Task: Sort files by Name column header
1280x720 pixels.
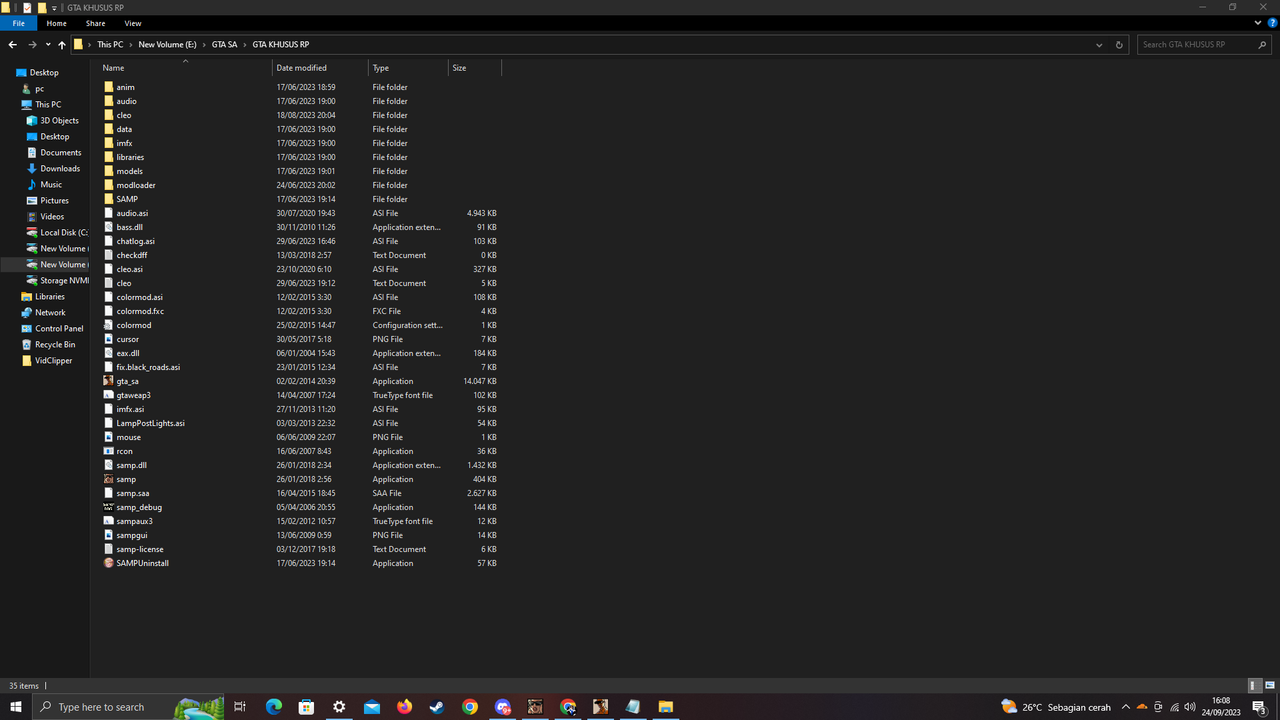Action: pos(185,68)
